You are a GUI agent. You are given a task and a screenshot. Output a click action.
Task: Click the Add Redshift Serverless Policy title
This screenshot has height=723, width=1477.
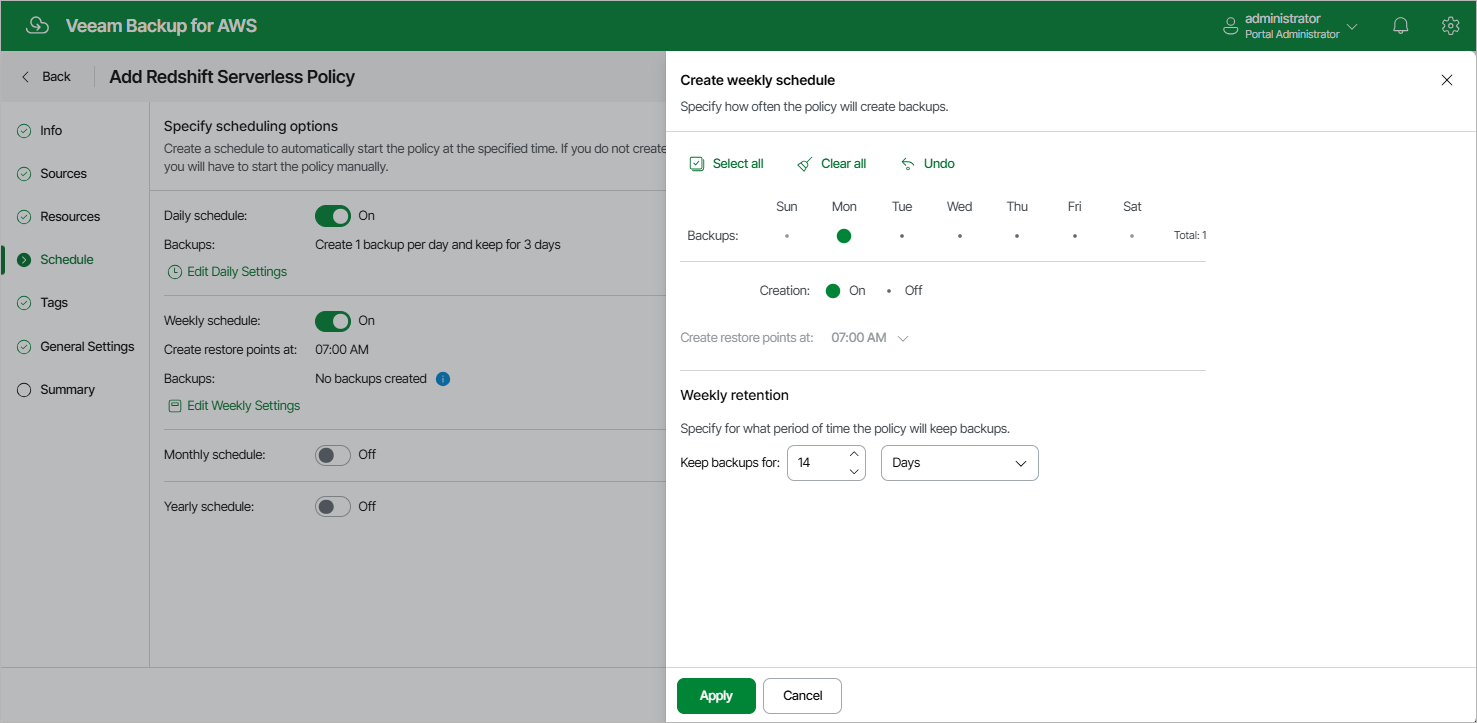tap(232, 77)
